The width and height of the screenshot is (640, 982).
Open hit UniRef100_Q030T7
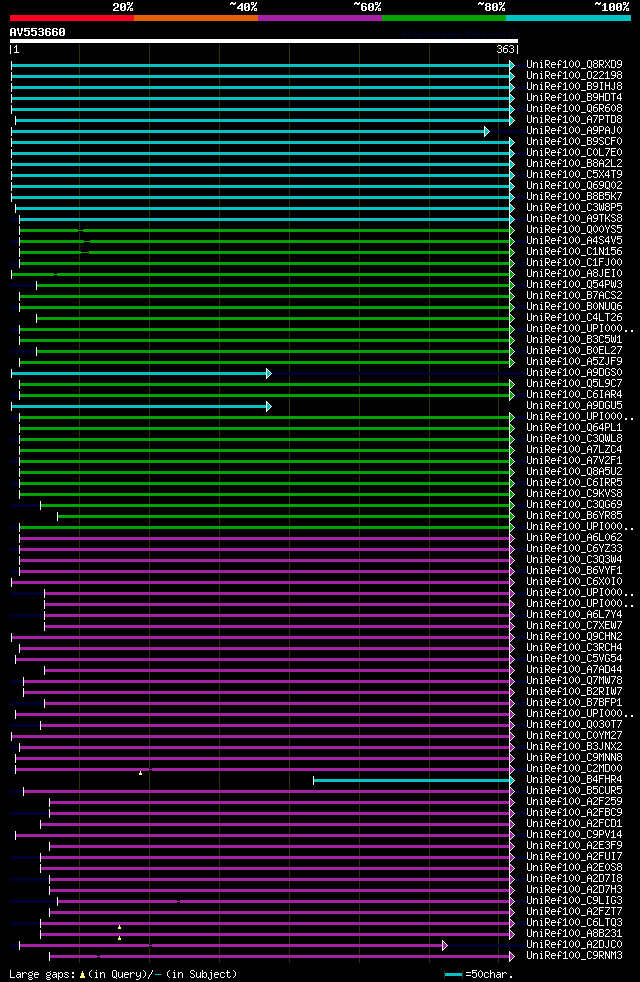tap(574, 725)
